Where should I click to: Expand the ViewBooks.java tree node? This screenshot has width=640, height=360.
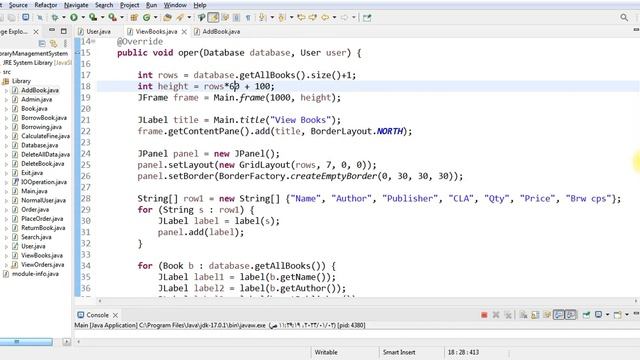click(x=6, y=256)
